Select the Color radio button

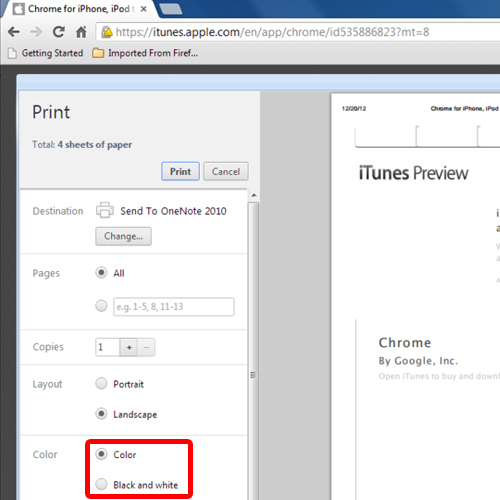pos(101,454)
